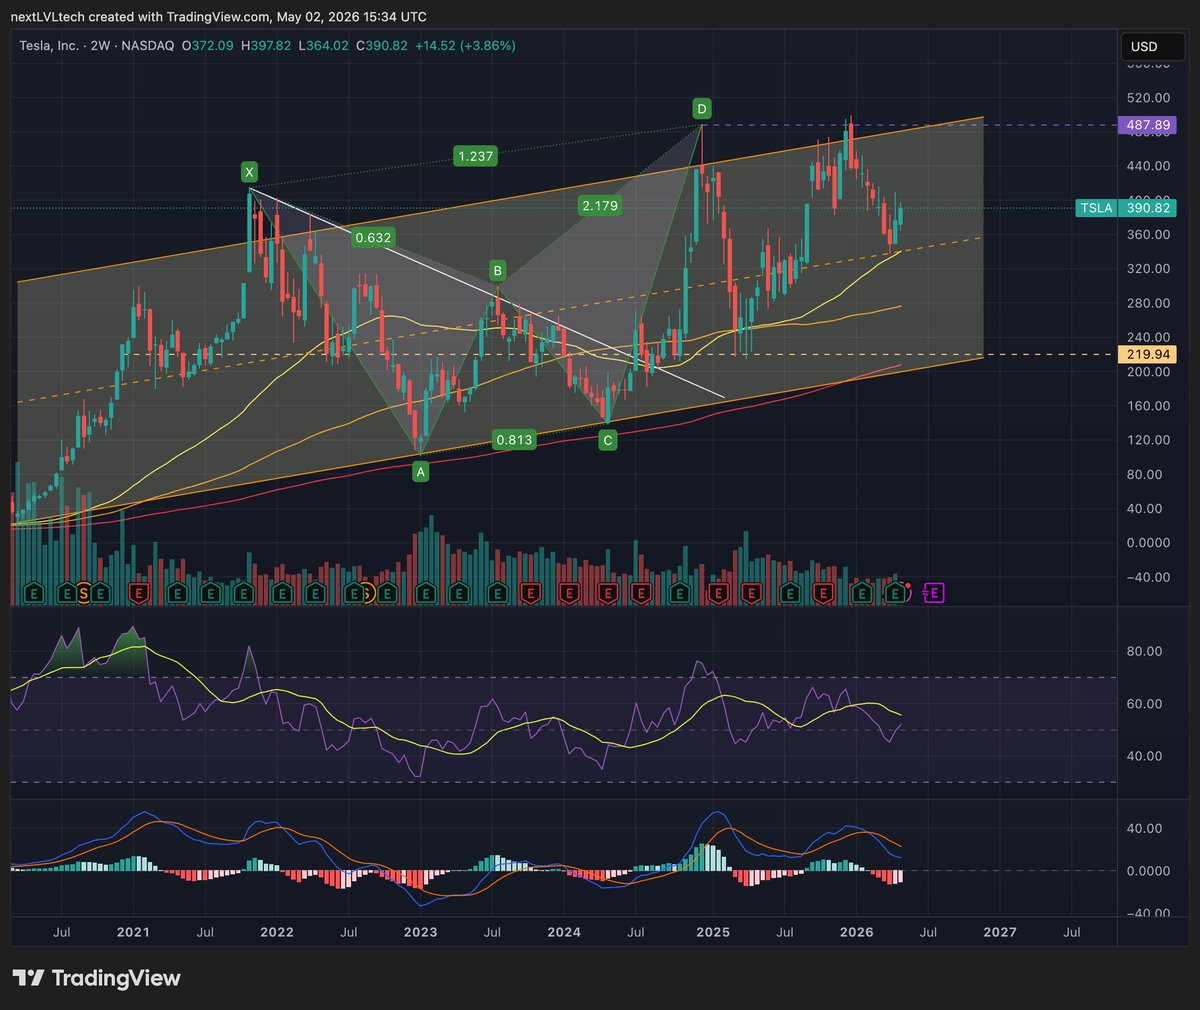This screenshot has height=1010, width=1200.
Task: Click the 0.632 ratio label
Action: [372, 237]
